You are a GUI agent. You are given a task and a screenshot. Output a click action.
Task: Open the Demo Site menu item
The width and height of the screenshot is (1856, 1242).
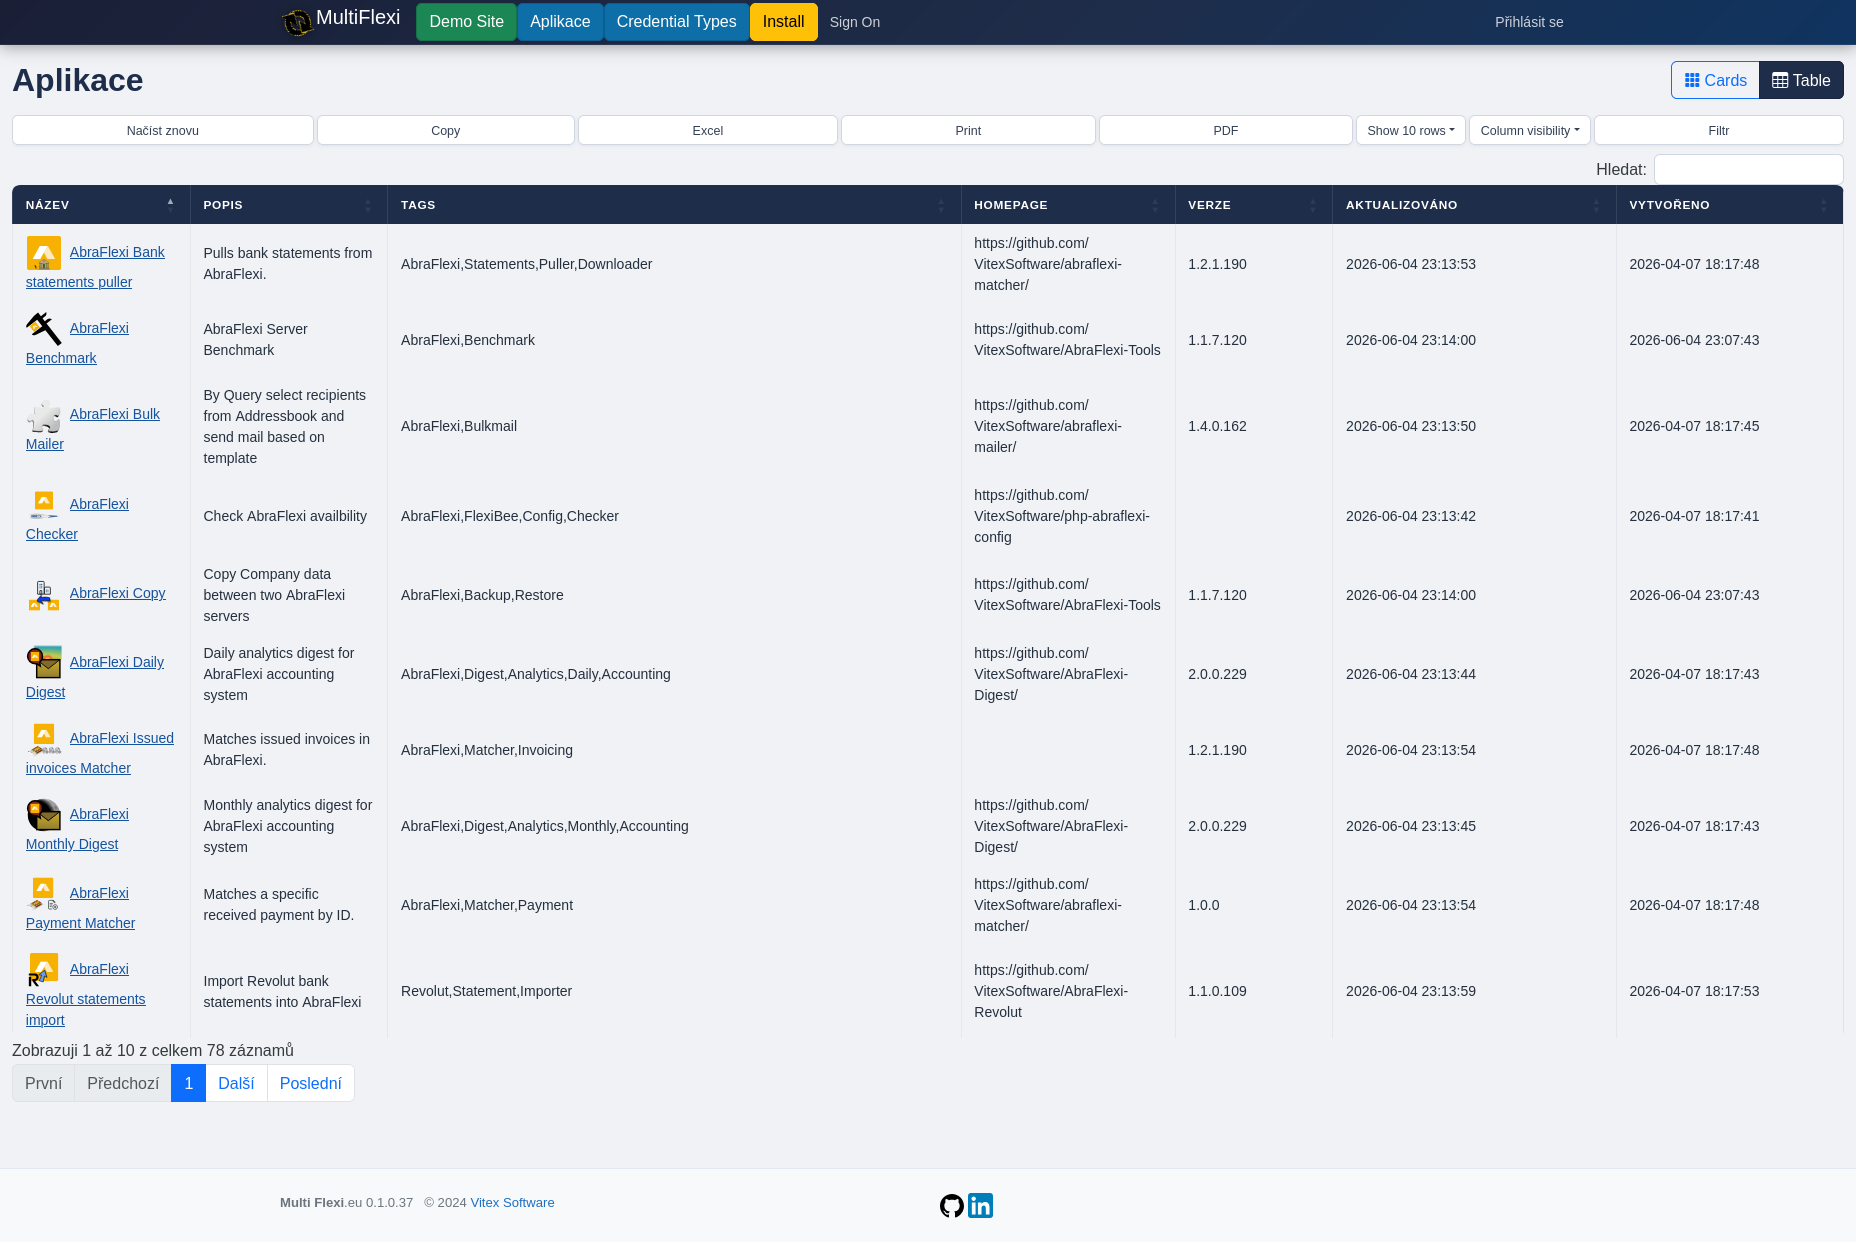coord(466,22)
